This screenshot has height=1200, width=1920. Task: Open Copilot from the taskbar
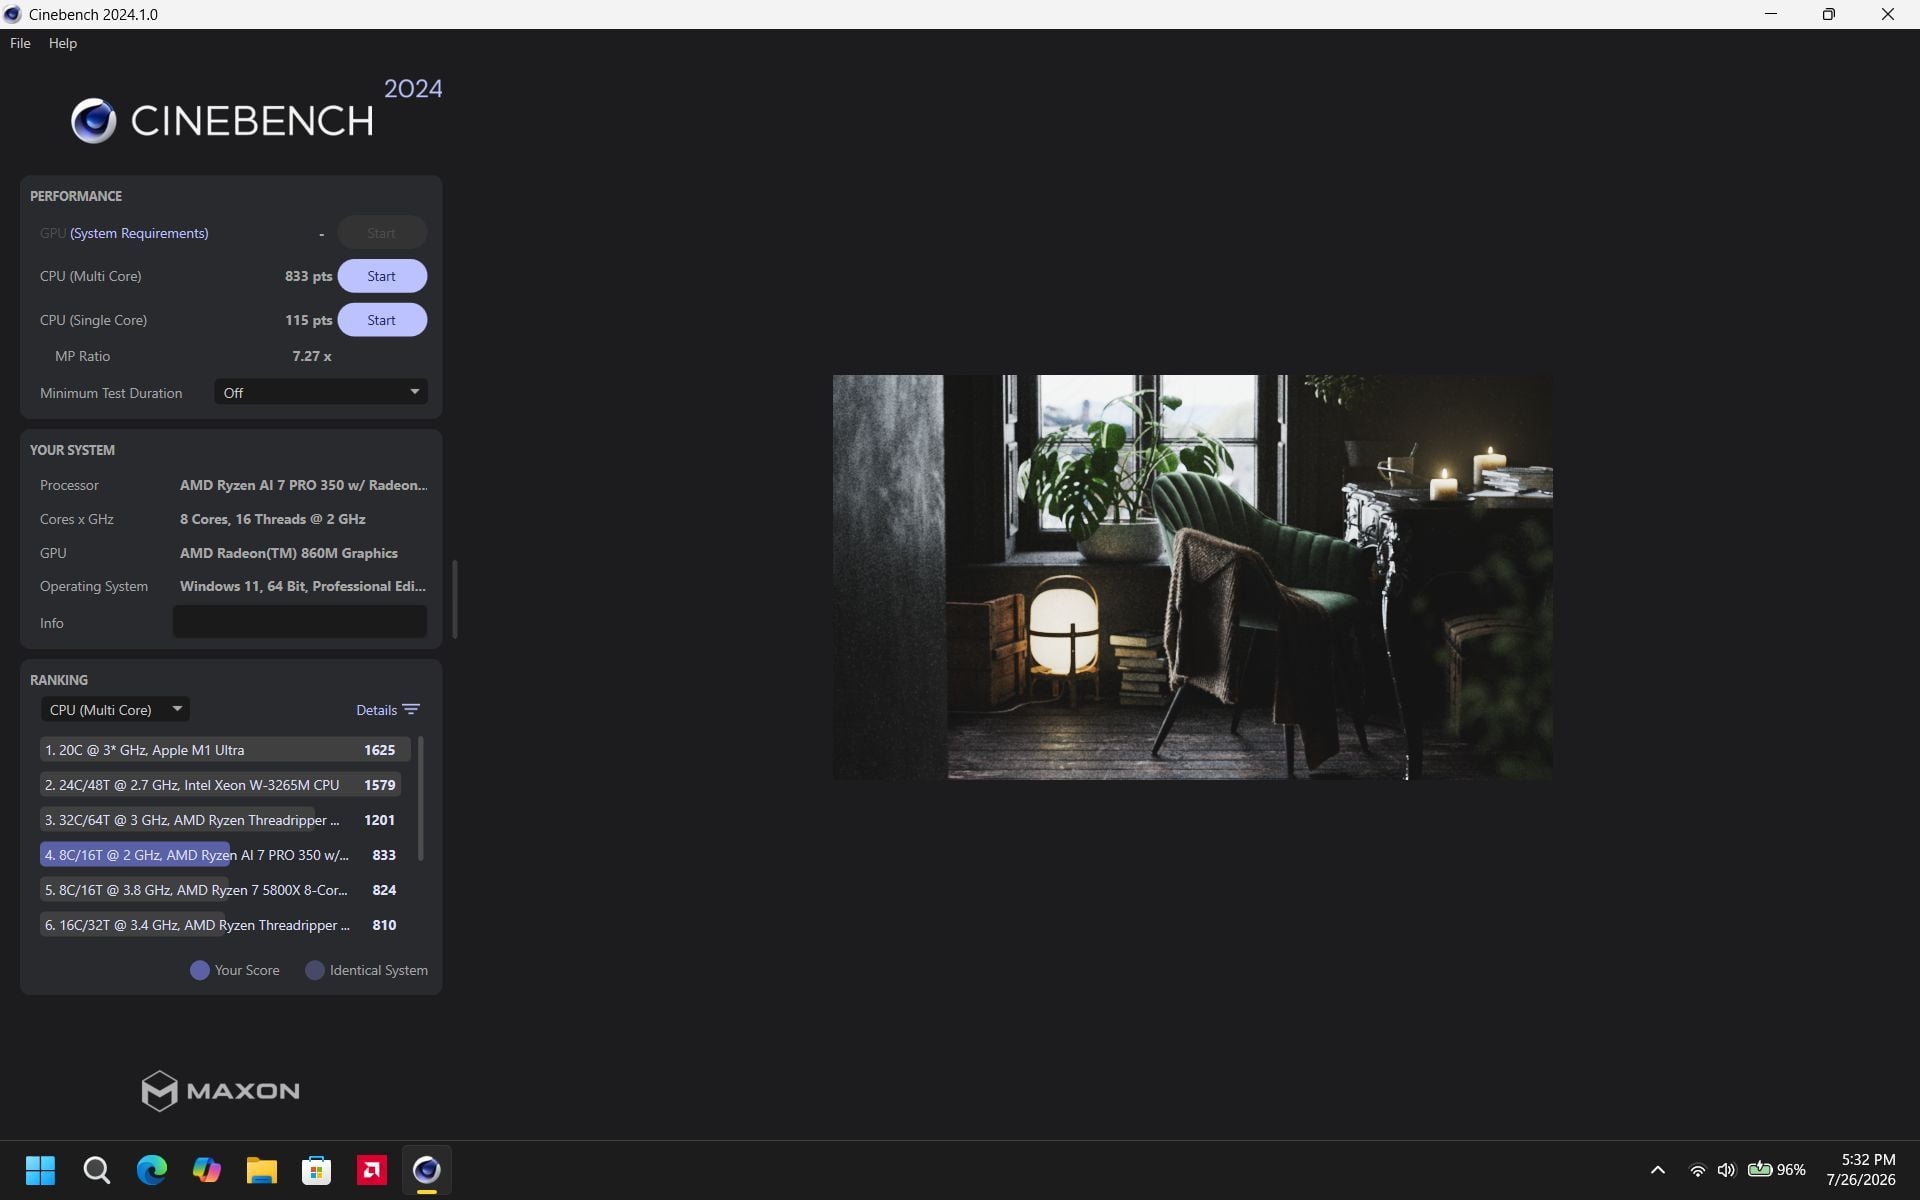click(x=207, y=1170)
